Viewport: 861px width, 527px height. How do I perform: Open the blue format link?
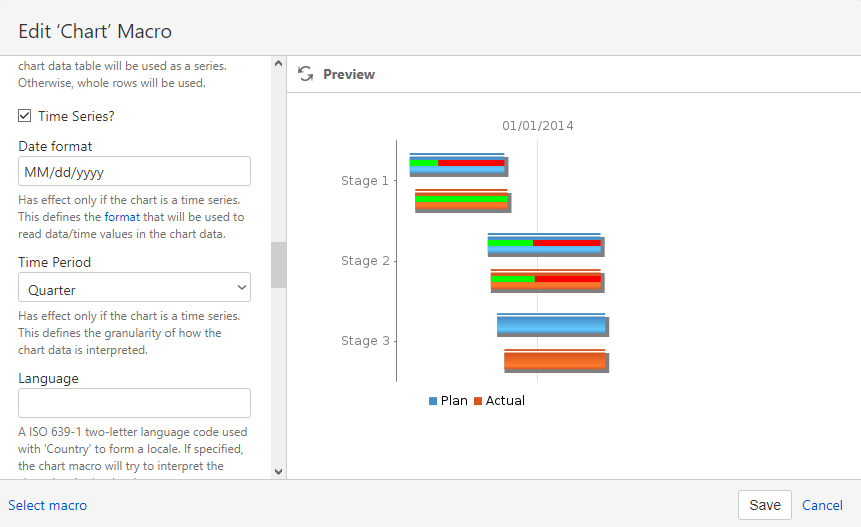coord(122,217)
